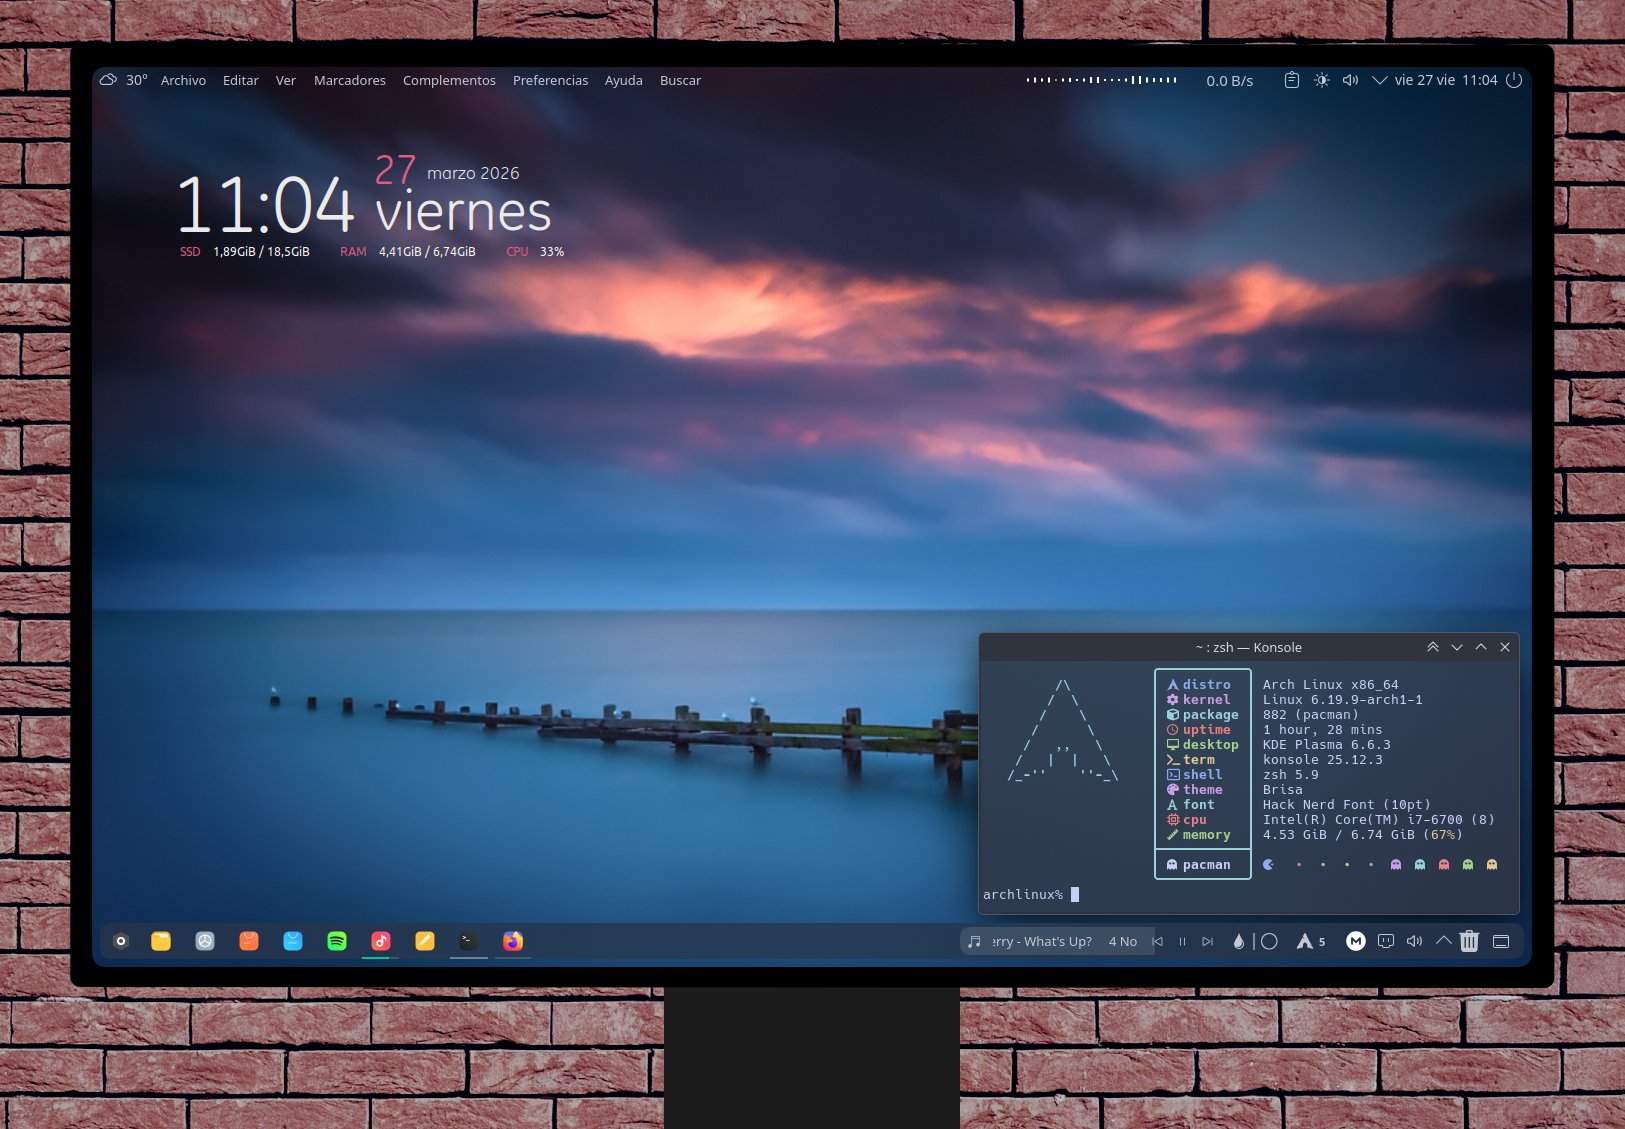Screen dimensions: 1625x1129
Task: Open the brightness icon in the top panel
Action: [1322, 80]
